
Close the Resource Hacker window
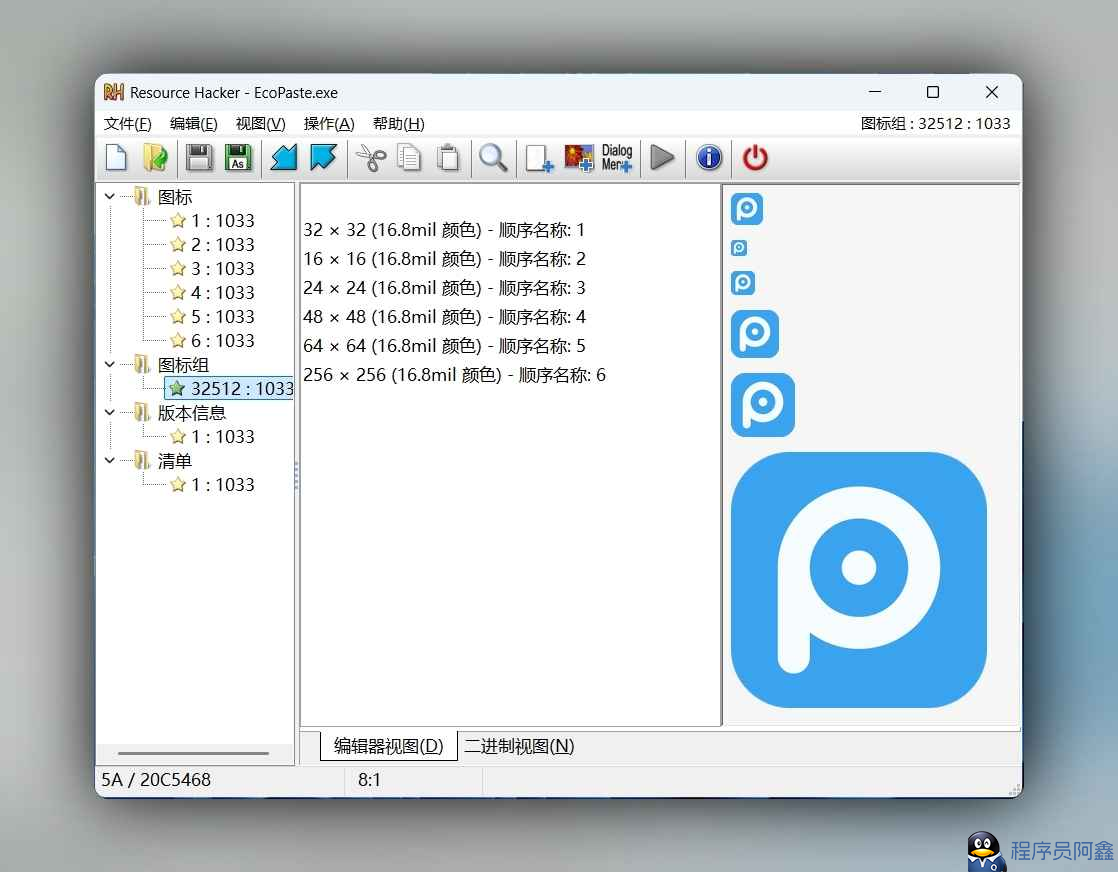coord(992,92)
